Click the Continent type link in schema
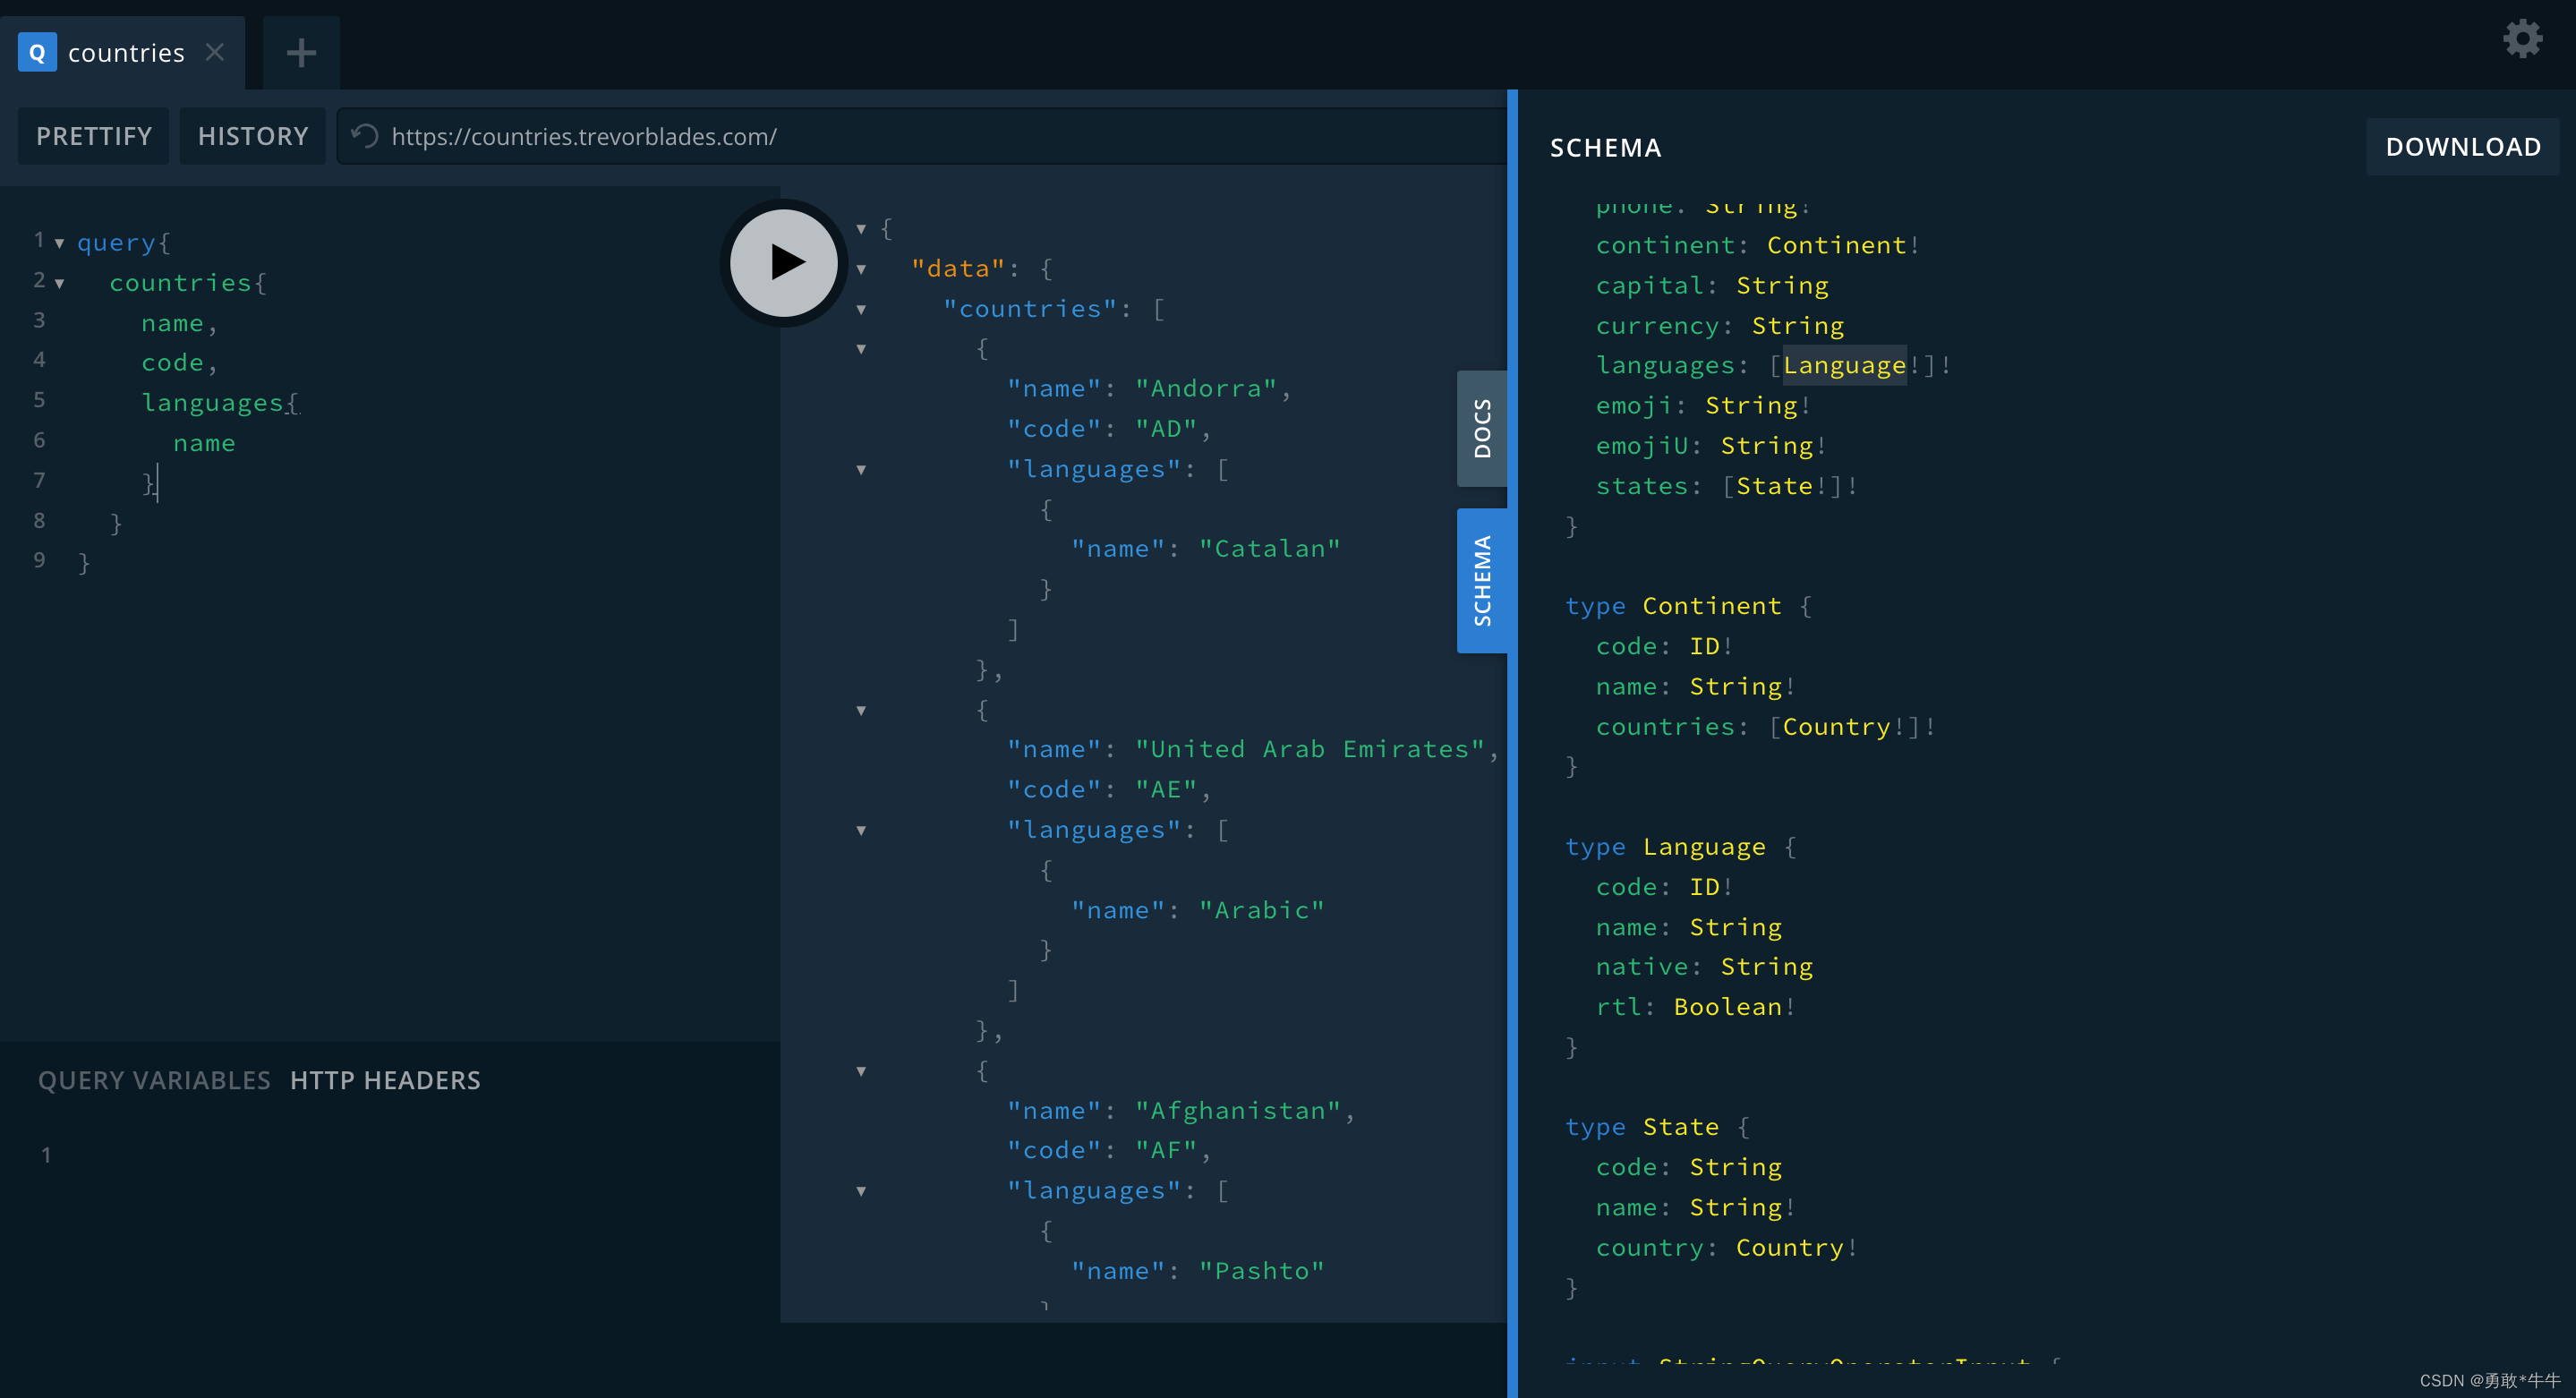2576x1398 pixels. point(1836,245)
